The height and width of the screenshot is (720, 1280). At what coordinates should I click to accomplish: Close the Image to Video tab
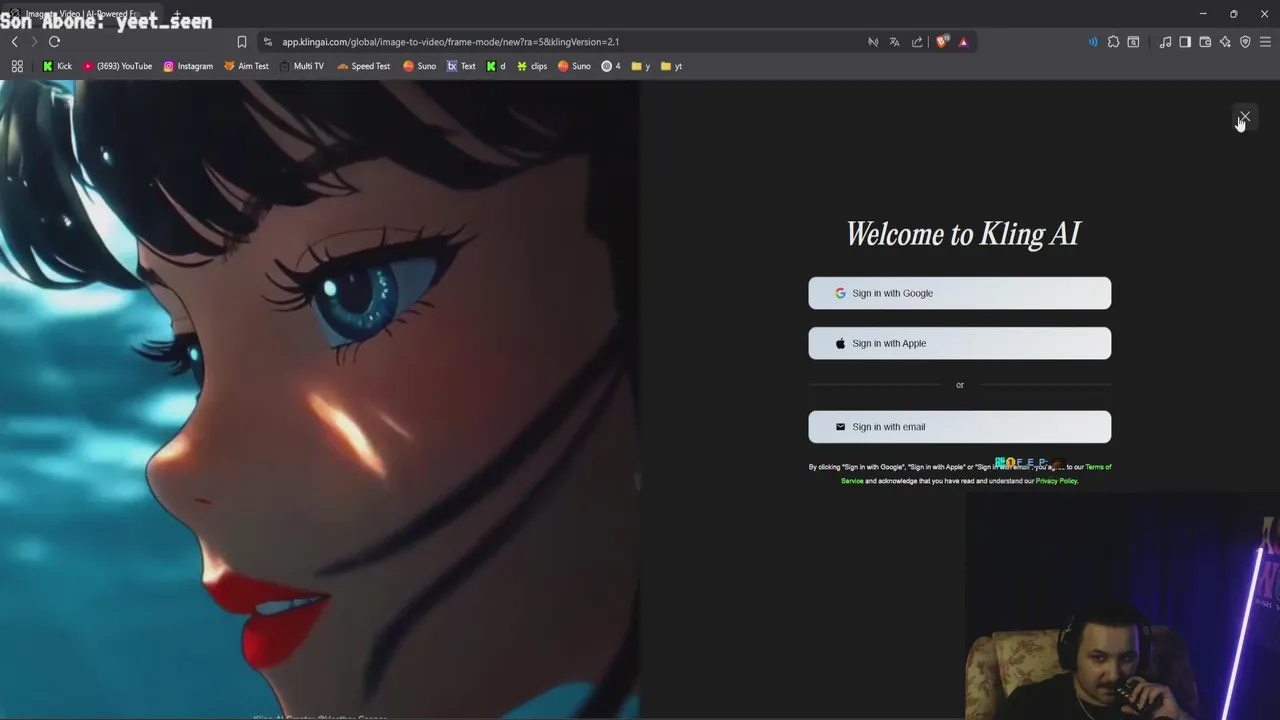(152, 14)
